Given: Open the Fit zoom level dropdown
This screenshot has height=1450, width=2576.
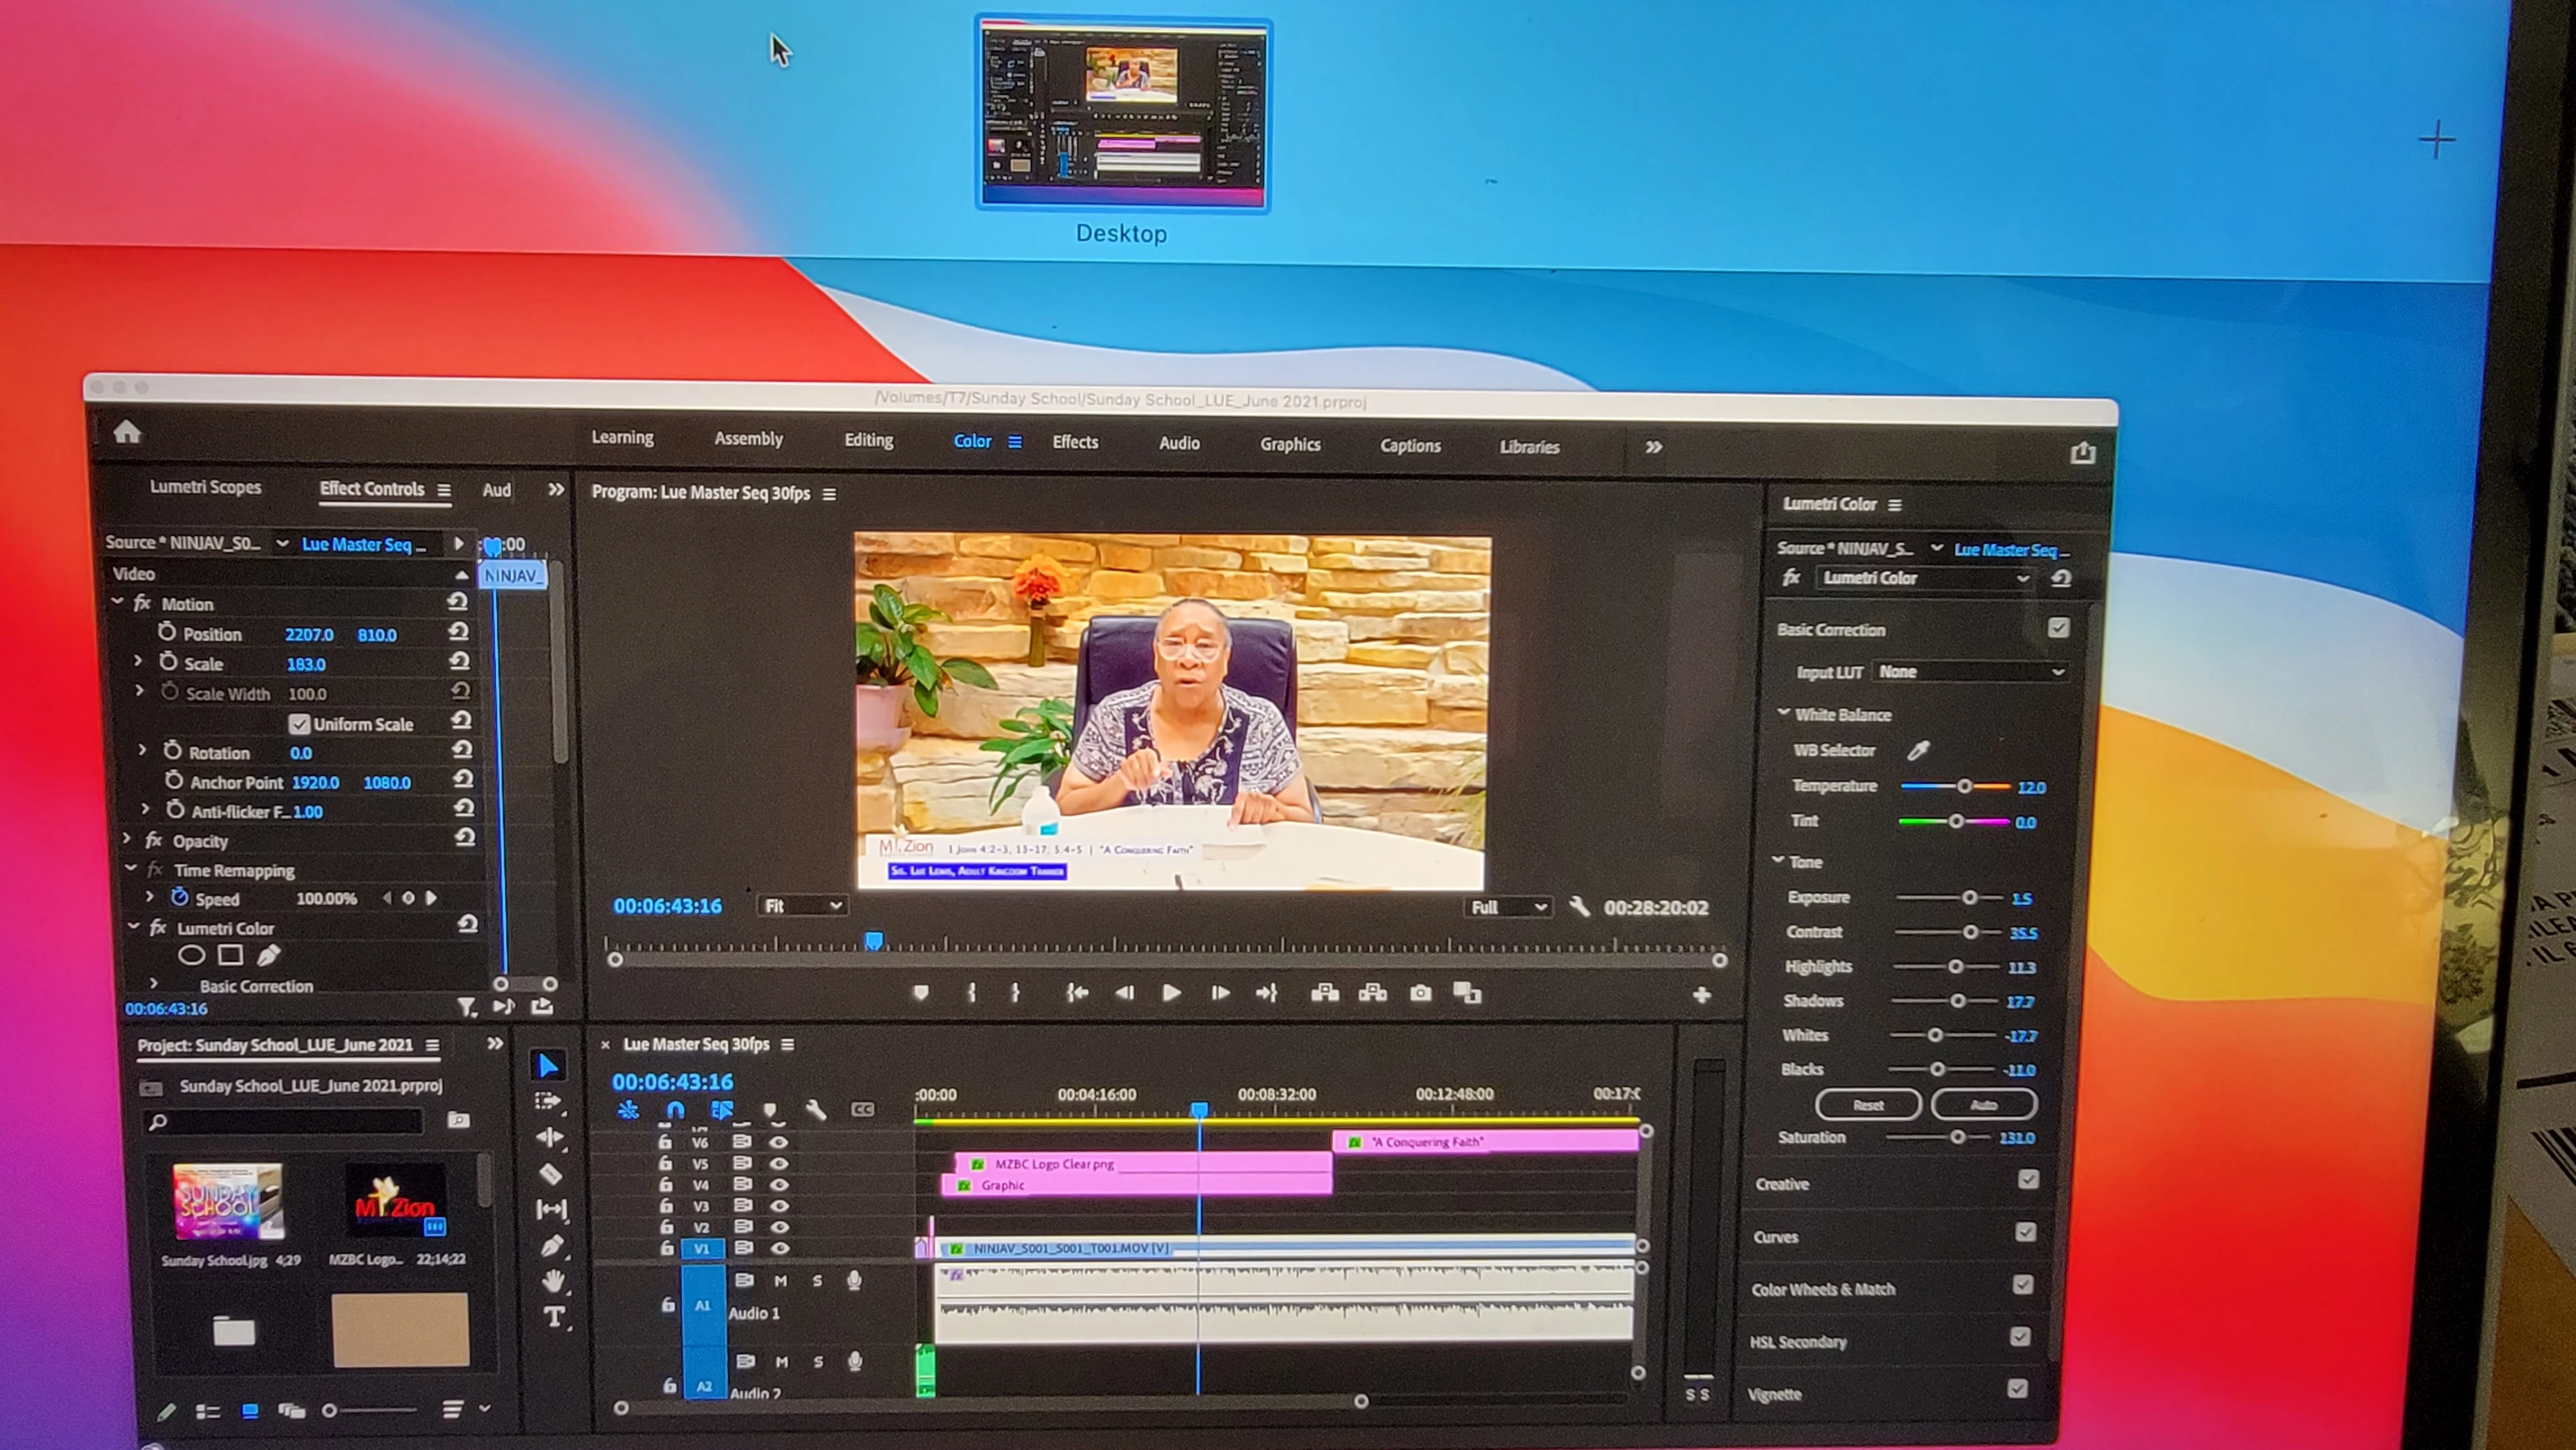Looking at the screenshot, I should tap(802, 906).
